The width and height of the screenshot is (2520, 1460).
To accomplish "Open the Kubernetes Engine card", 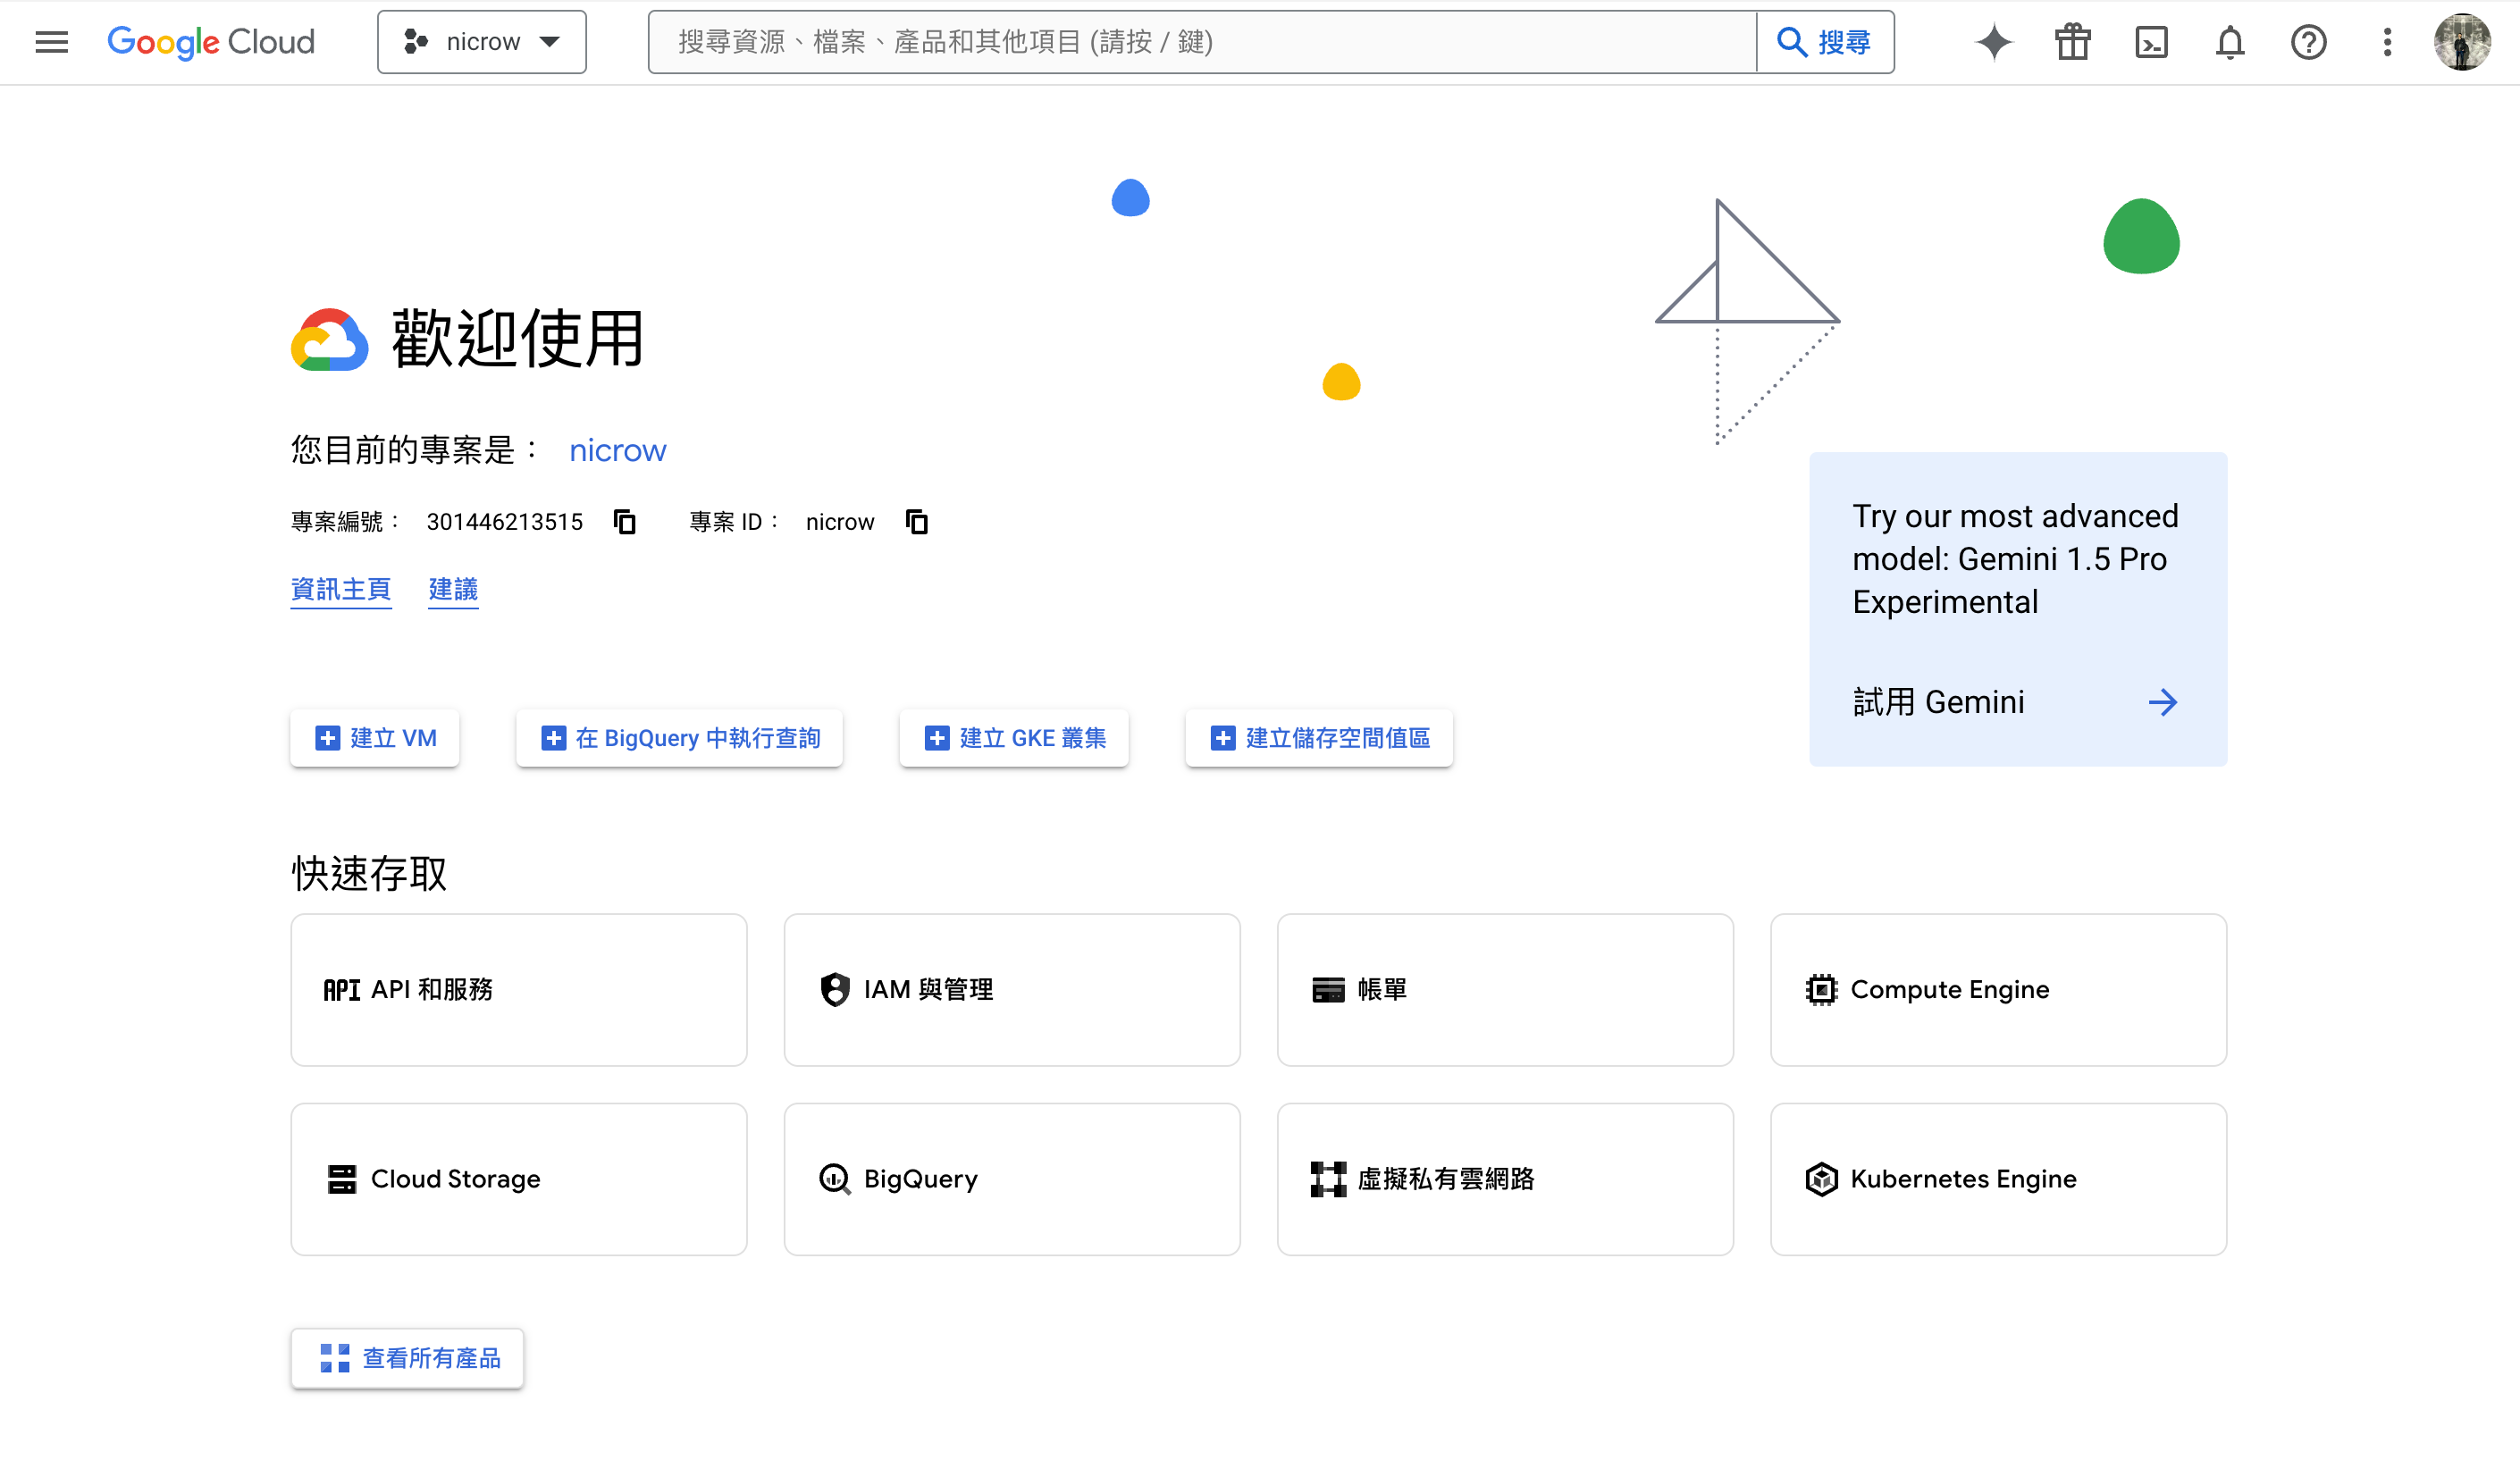I will coord(1998,1180).
